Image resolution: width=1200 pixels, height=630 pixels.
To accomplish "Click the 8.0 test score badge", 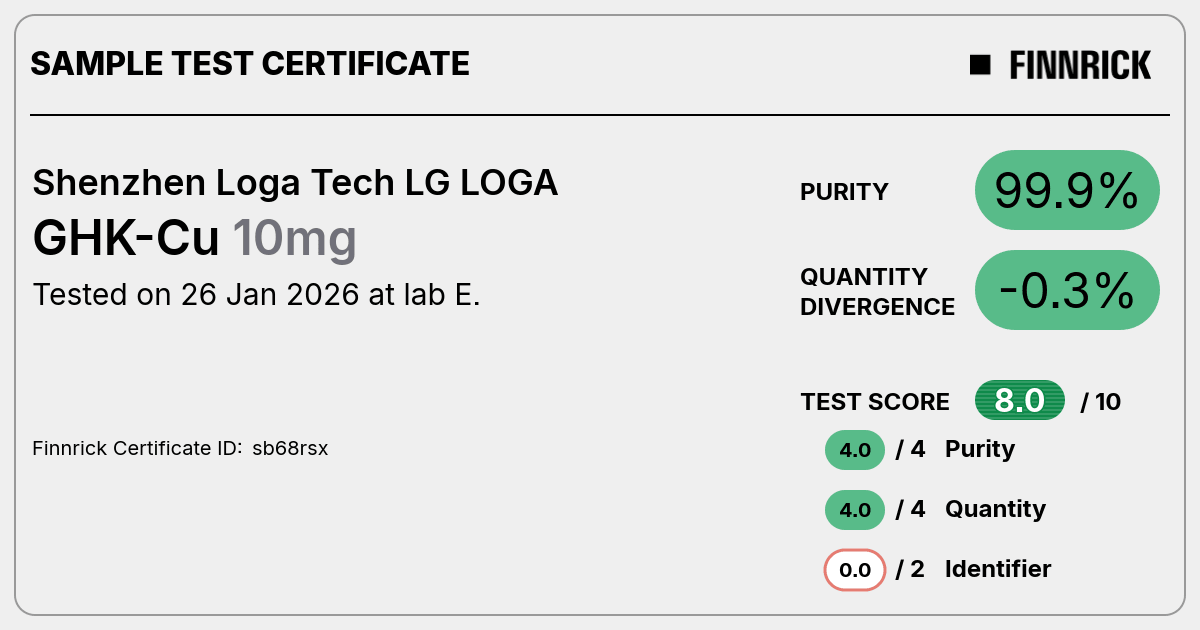I will [1020, 401].
